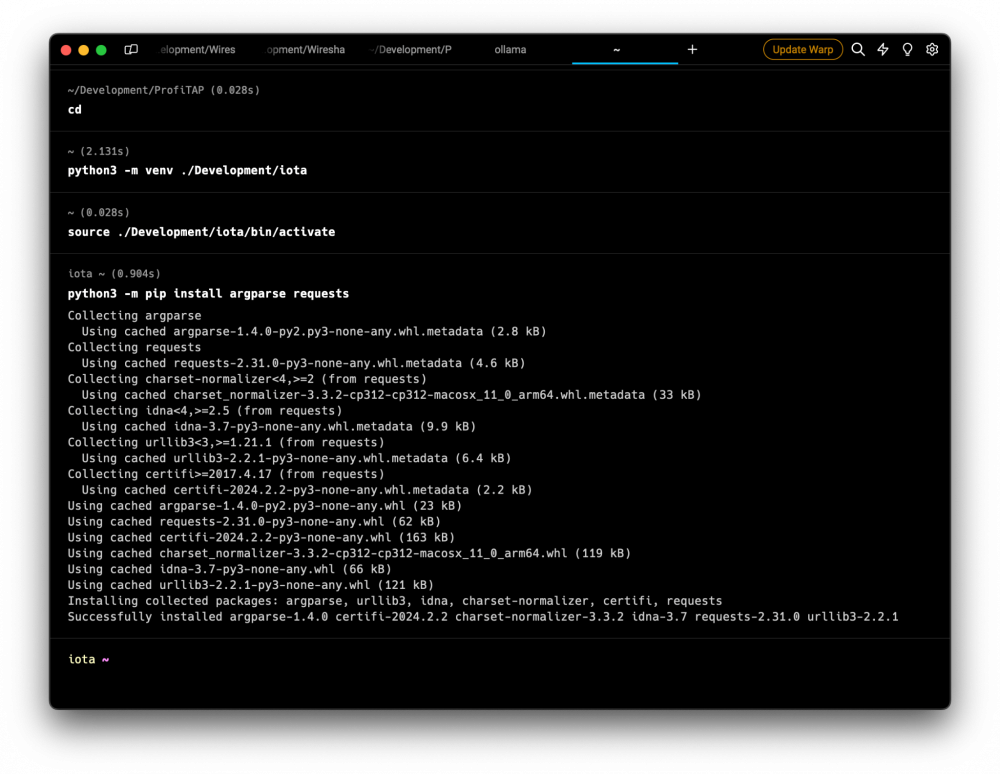1000x774 pixels.
Task: Select the tab labeled opment/Wiresha
Action: pyautogui.click(x=305, y=50)
